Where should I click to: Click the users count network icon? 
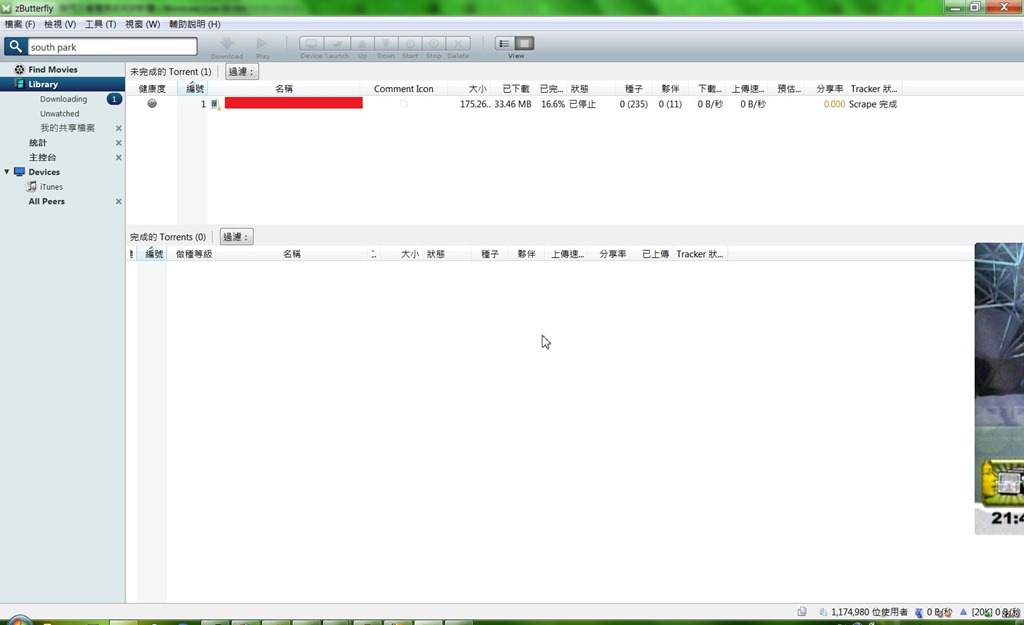(823, 612)
